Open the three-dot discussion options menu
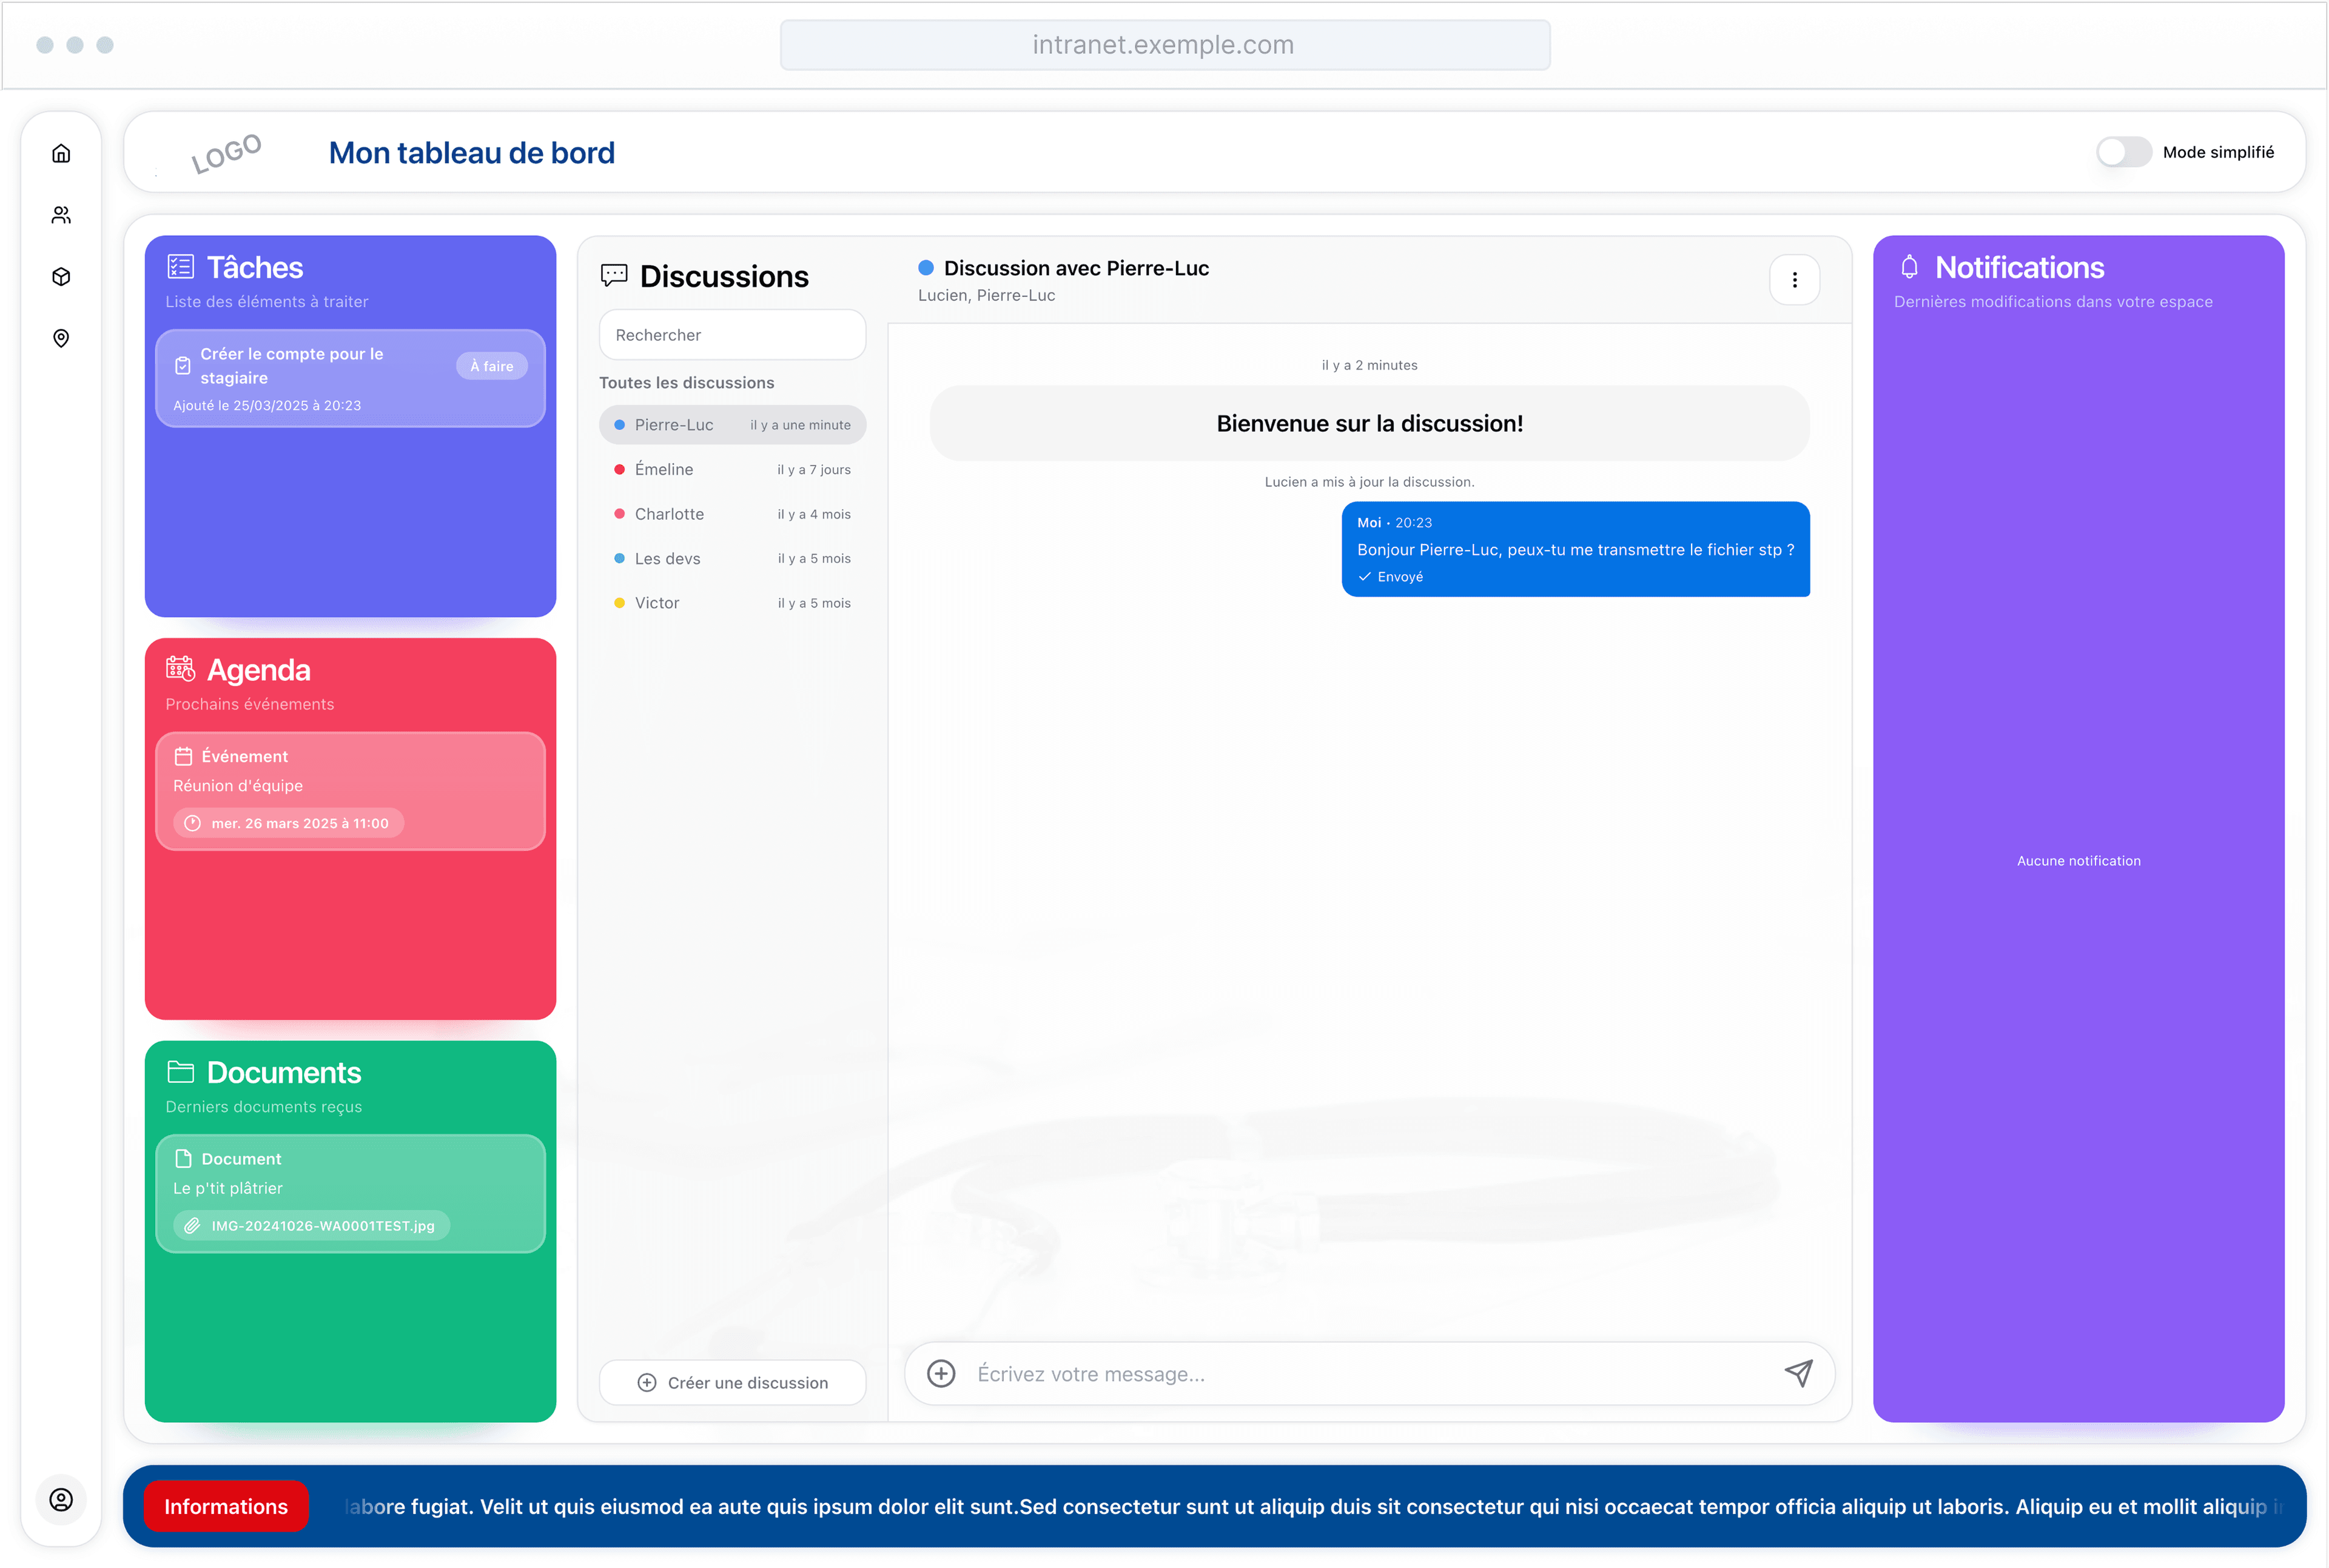The height and width of the screenshot is (1568, 2329). tap(1794, 280)
